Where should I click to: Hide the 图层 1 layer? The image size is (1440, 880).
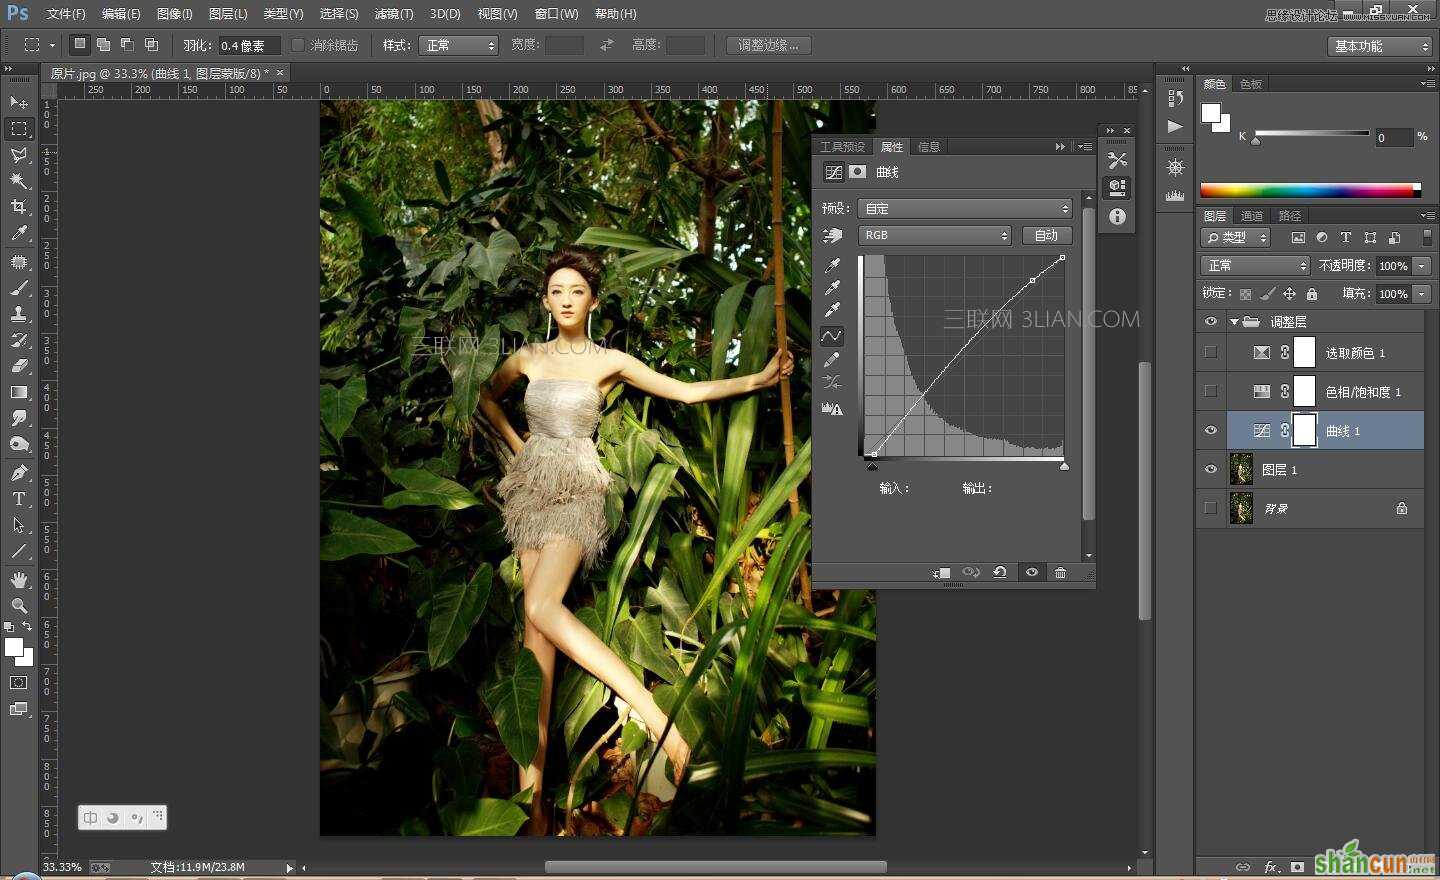point(1211,469)
